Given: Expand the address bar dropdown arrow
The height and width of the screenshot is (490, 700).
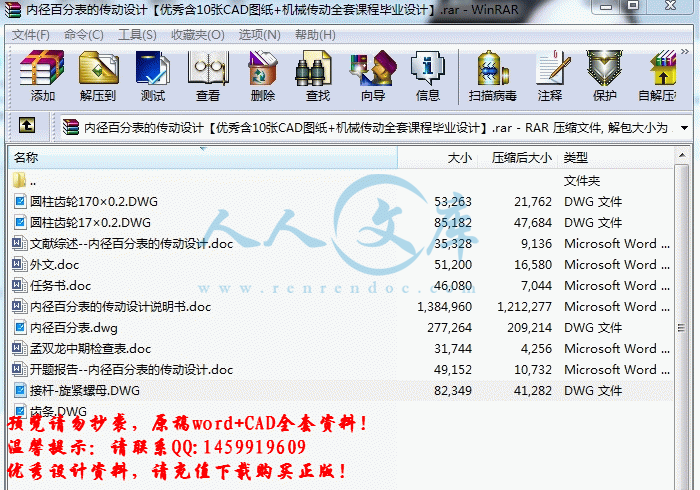Looking at the screenshot, I should click(x=684, y=128).
